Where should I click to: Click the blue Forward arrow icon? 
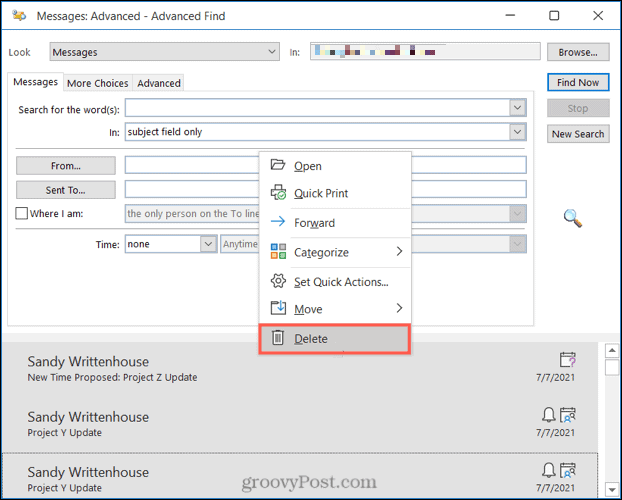278,222
